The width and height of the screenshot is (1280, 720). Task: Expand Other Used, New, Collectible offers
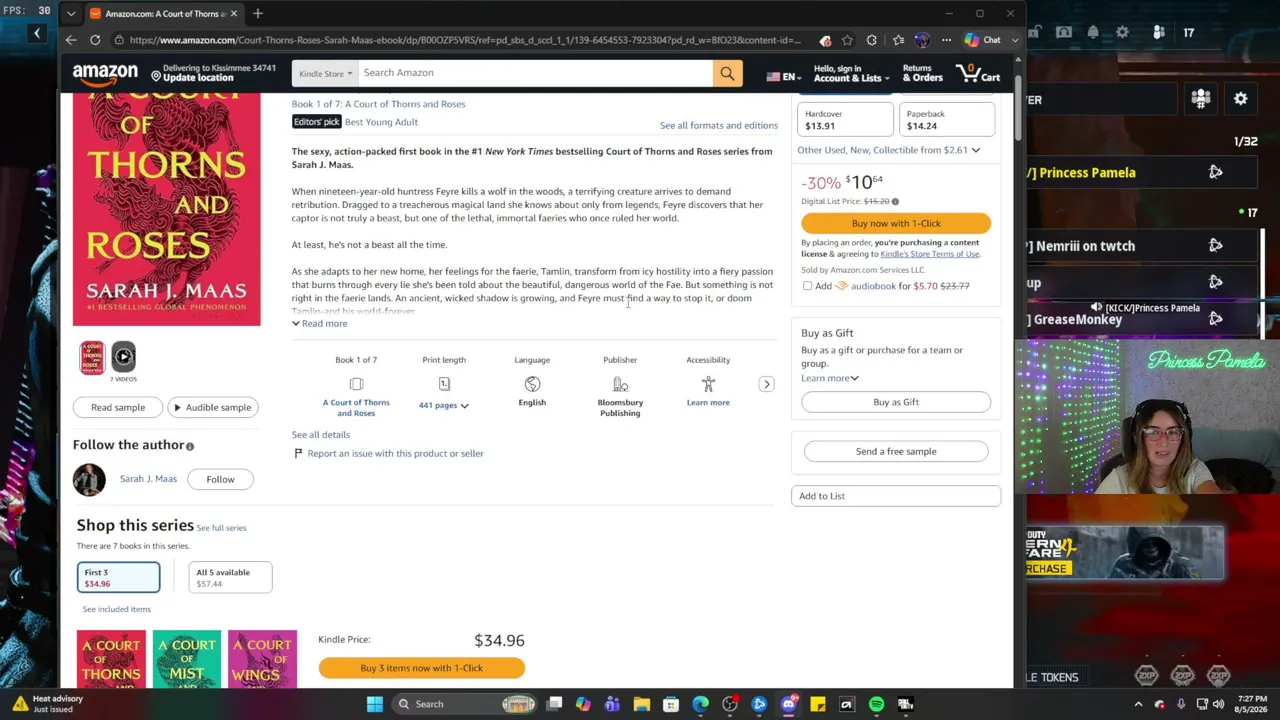[x=888, y=150]
